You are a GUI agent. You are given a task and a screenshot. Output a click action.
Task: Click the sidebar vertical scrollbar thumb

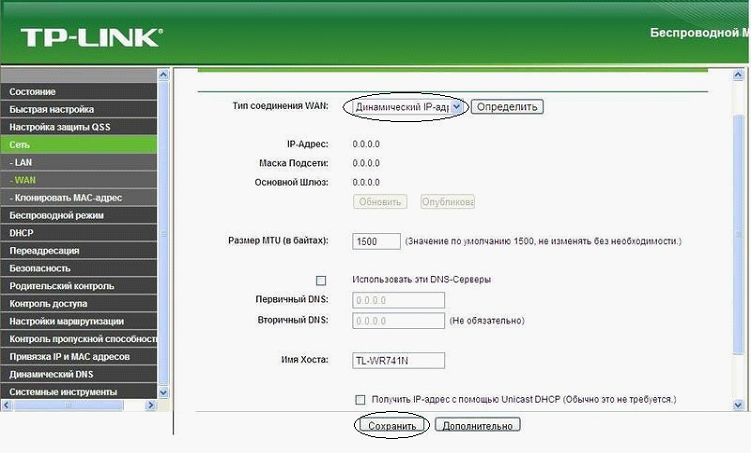[163, 233]
